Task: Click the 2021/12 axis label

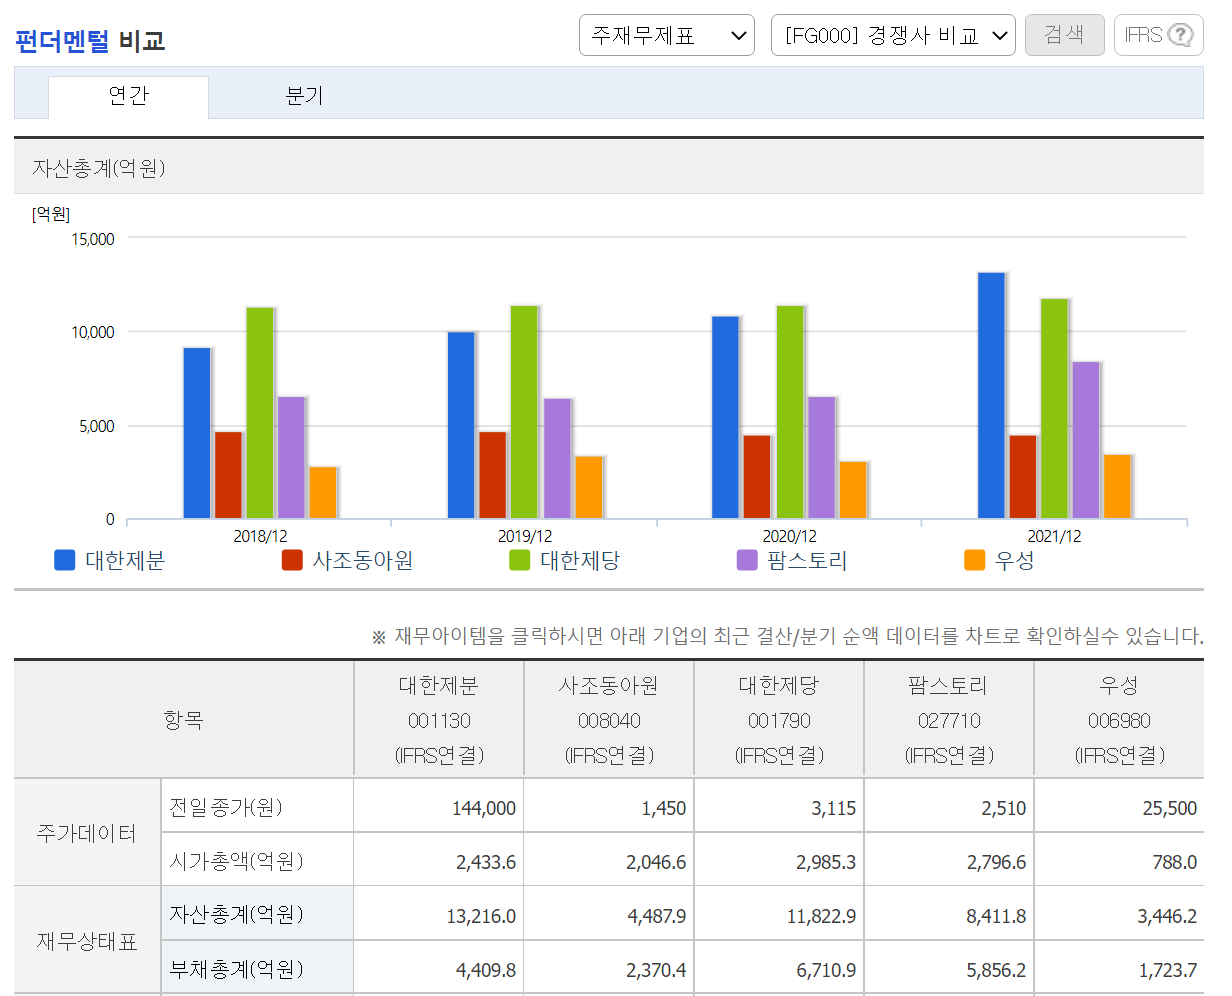Action: (x=1054, y=536)
